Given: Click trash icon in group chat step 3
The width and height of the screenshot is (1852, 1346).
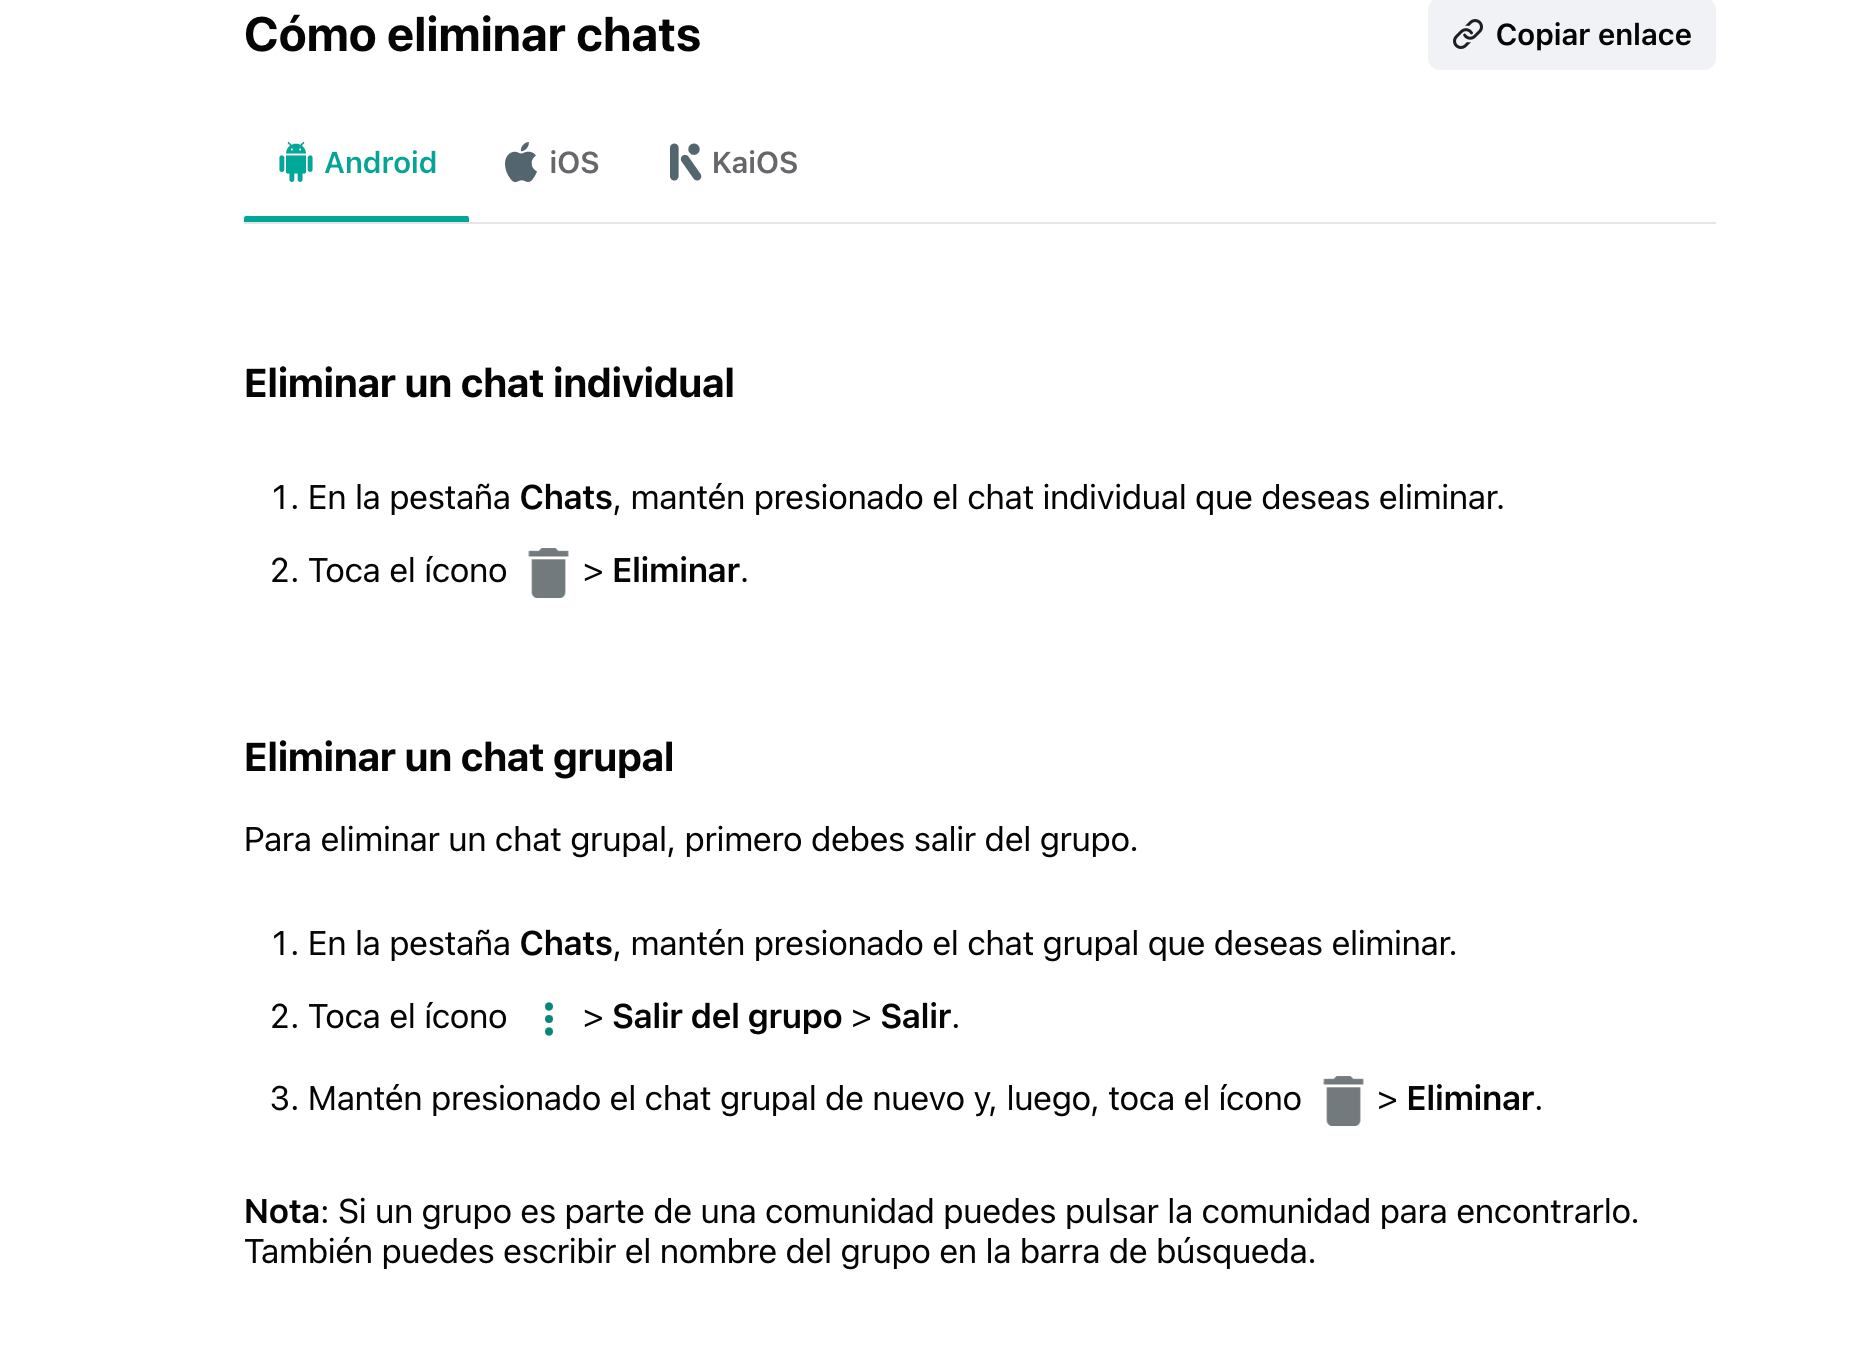Looking at the screenshot, I should 1342,1101.
